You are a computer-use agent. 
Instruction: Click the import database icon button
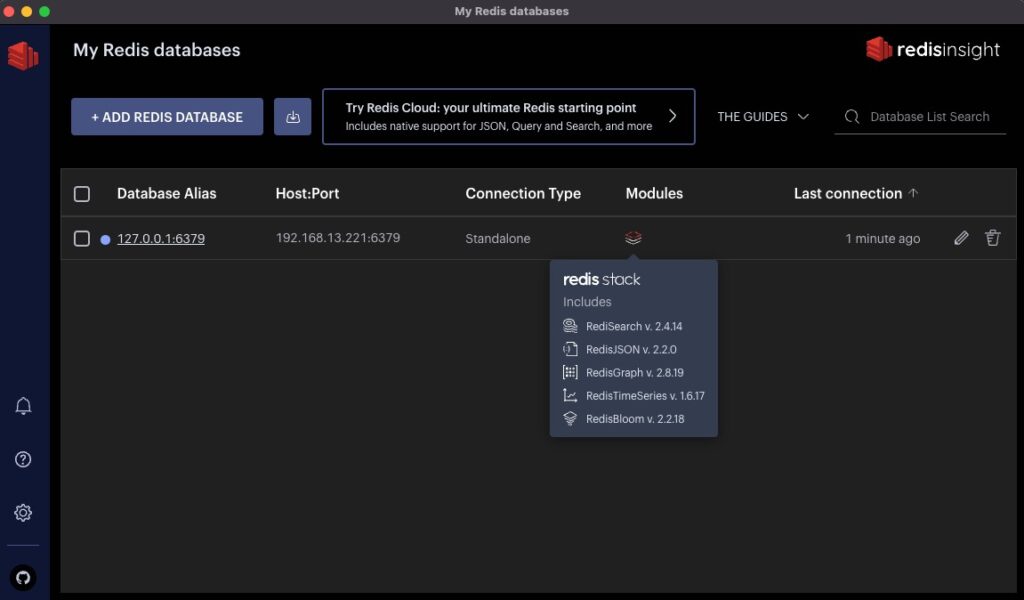click(x=293, y=117)
